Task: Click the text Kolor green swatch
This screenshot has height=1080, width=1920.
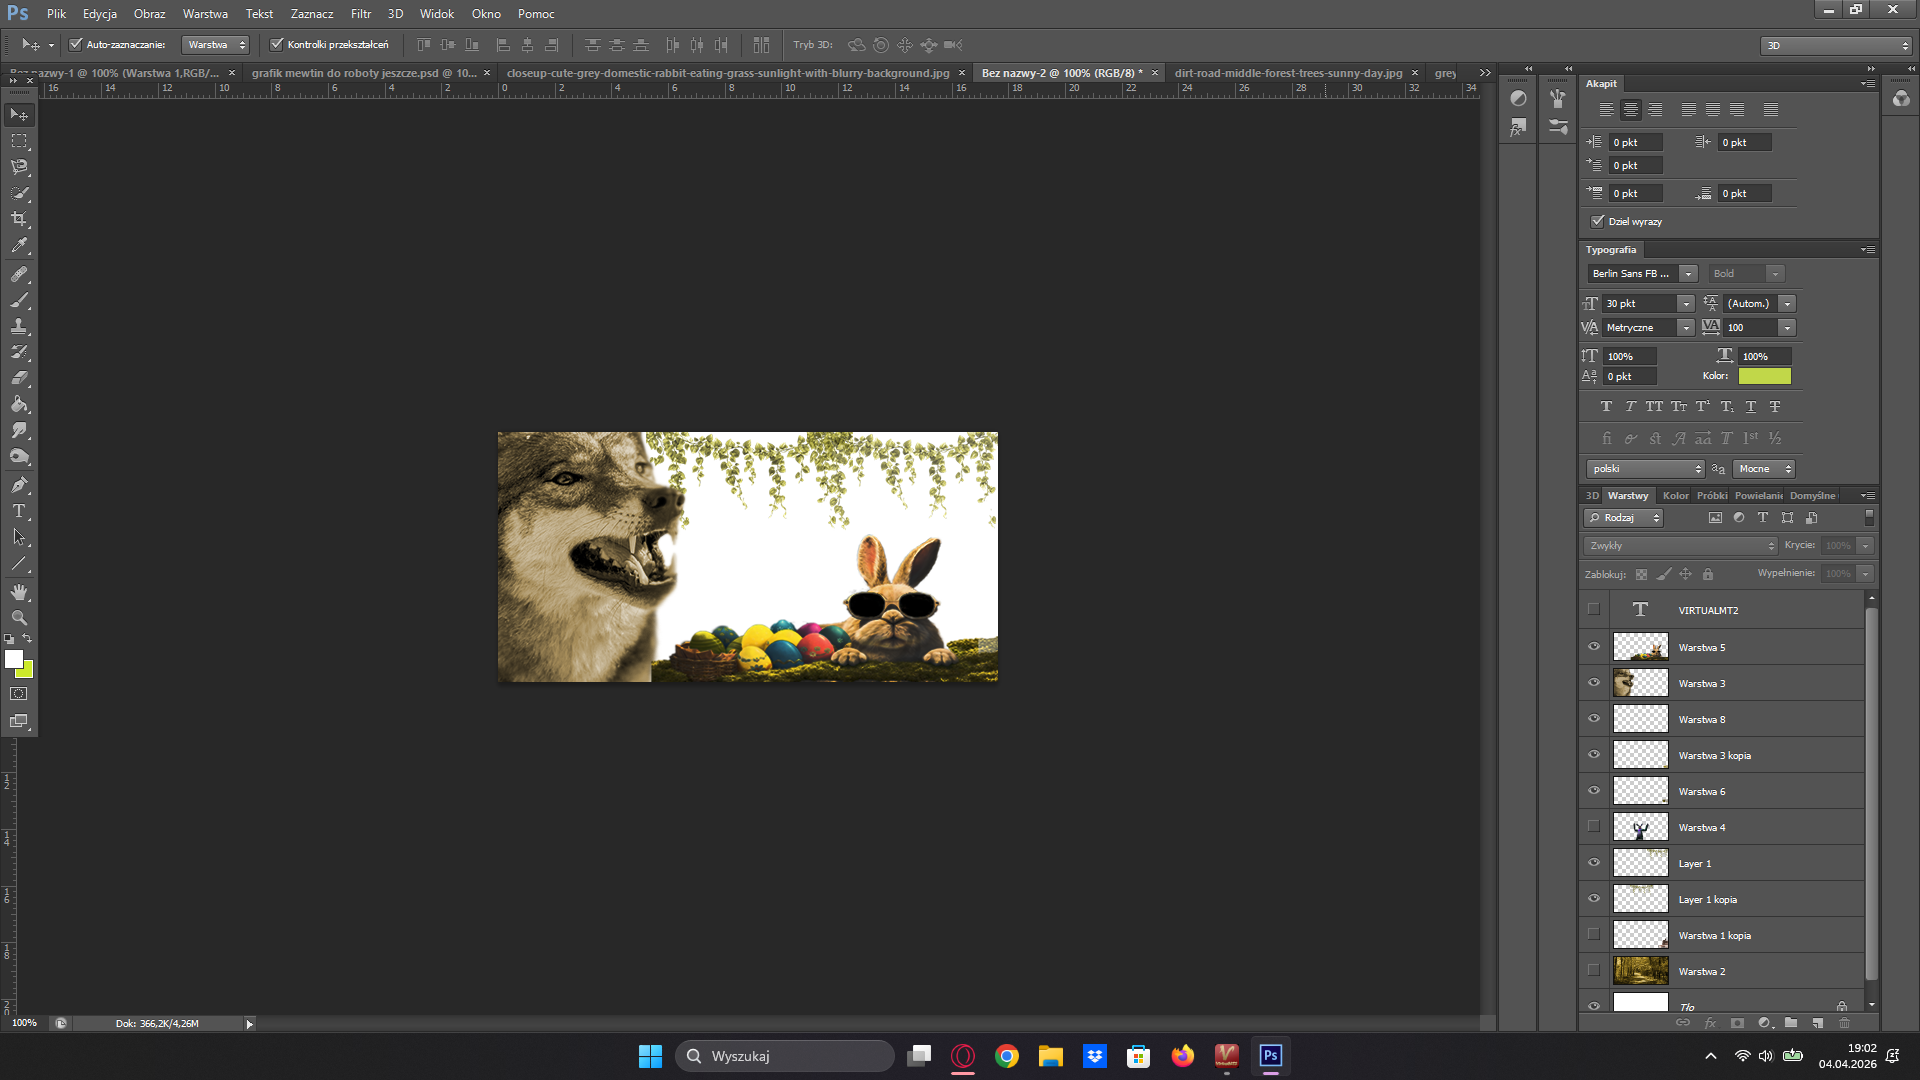Action: pyautogui.click(x=1764, y=376)
